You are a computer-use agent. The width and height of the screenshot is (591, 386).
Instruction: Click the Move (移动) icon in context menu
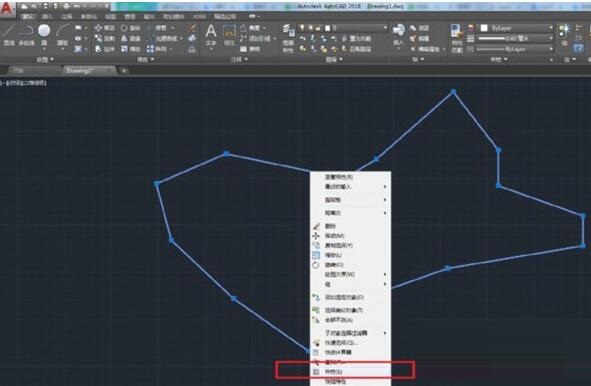316,236
